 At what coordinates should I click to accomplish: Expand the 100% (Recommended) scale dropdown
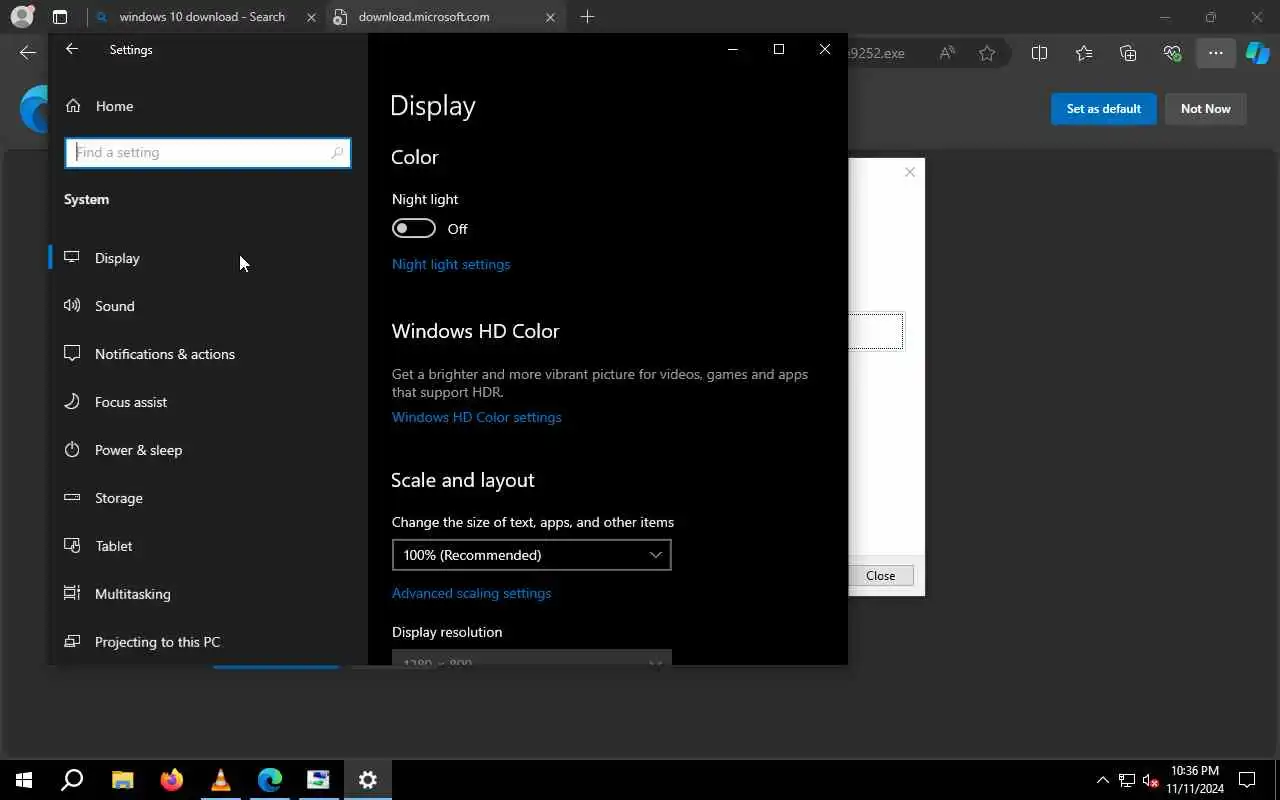[531, 555]
